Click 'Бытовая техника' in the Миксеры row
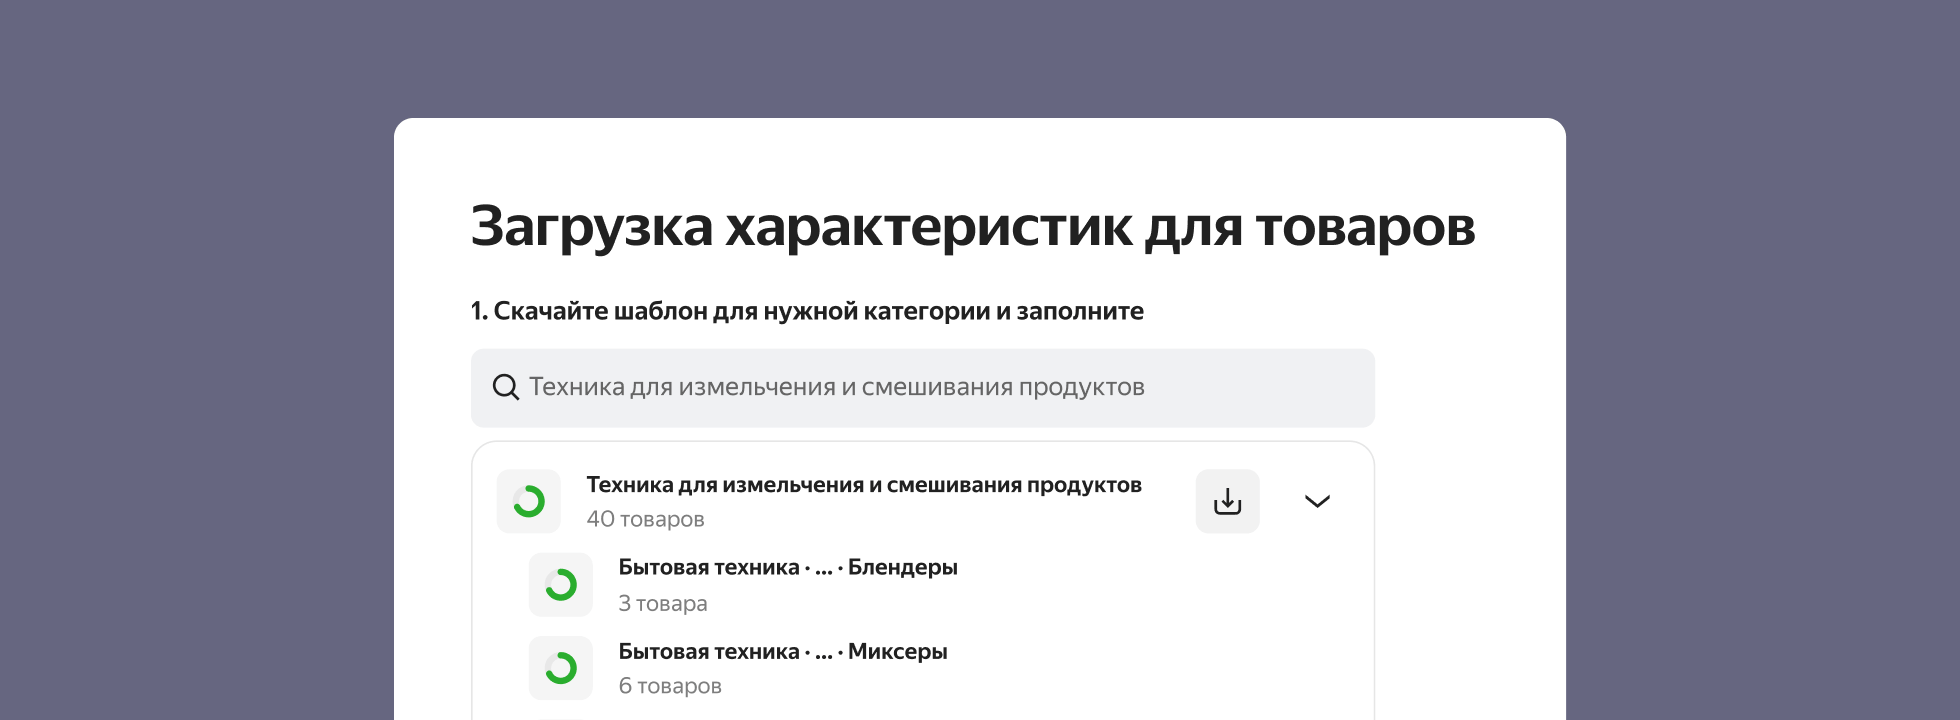Viewport: 1960px width, 720px height. click(x=708, y=652)
